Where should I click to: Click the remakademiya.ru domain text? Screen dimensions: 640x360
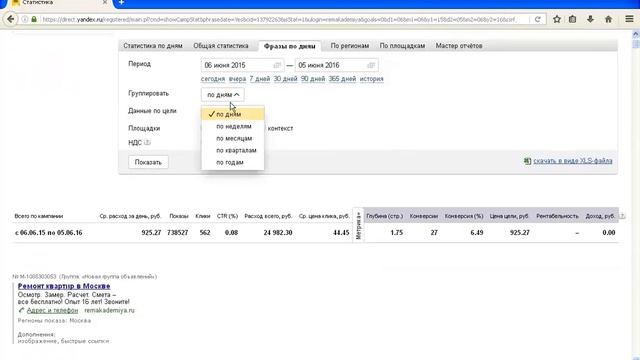[109, 310]
